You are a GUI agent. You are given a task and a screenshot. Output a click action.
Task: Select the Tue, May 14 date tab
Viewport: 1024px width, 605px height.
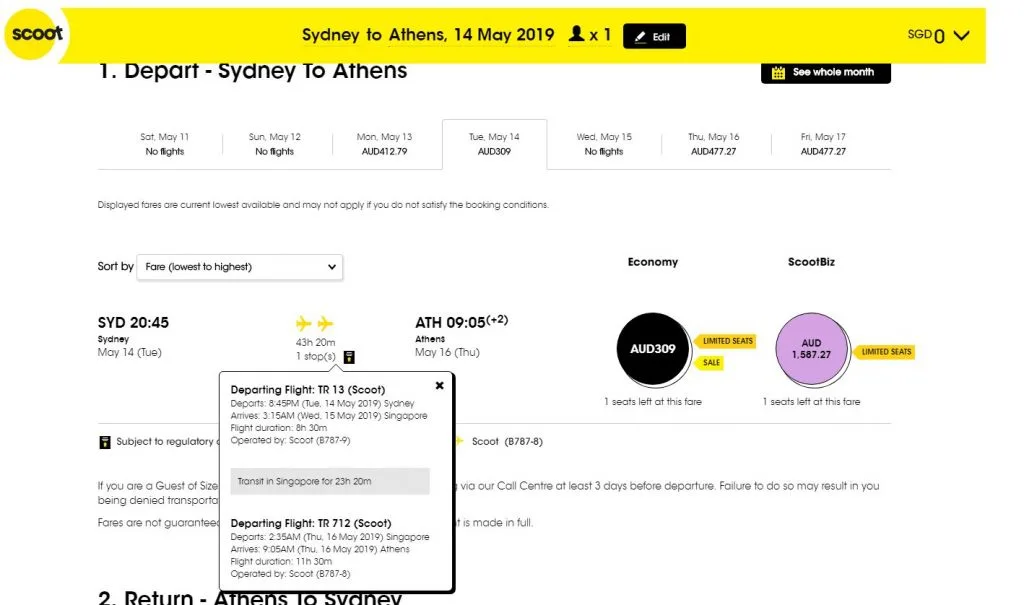coord(494,144)
